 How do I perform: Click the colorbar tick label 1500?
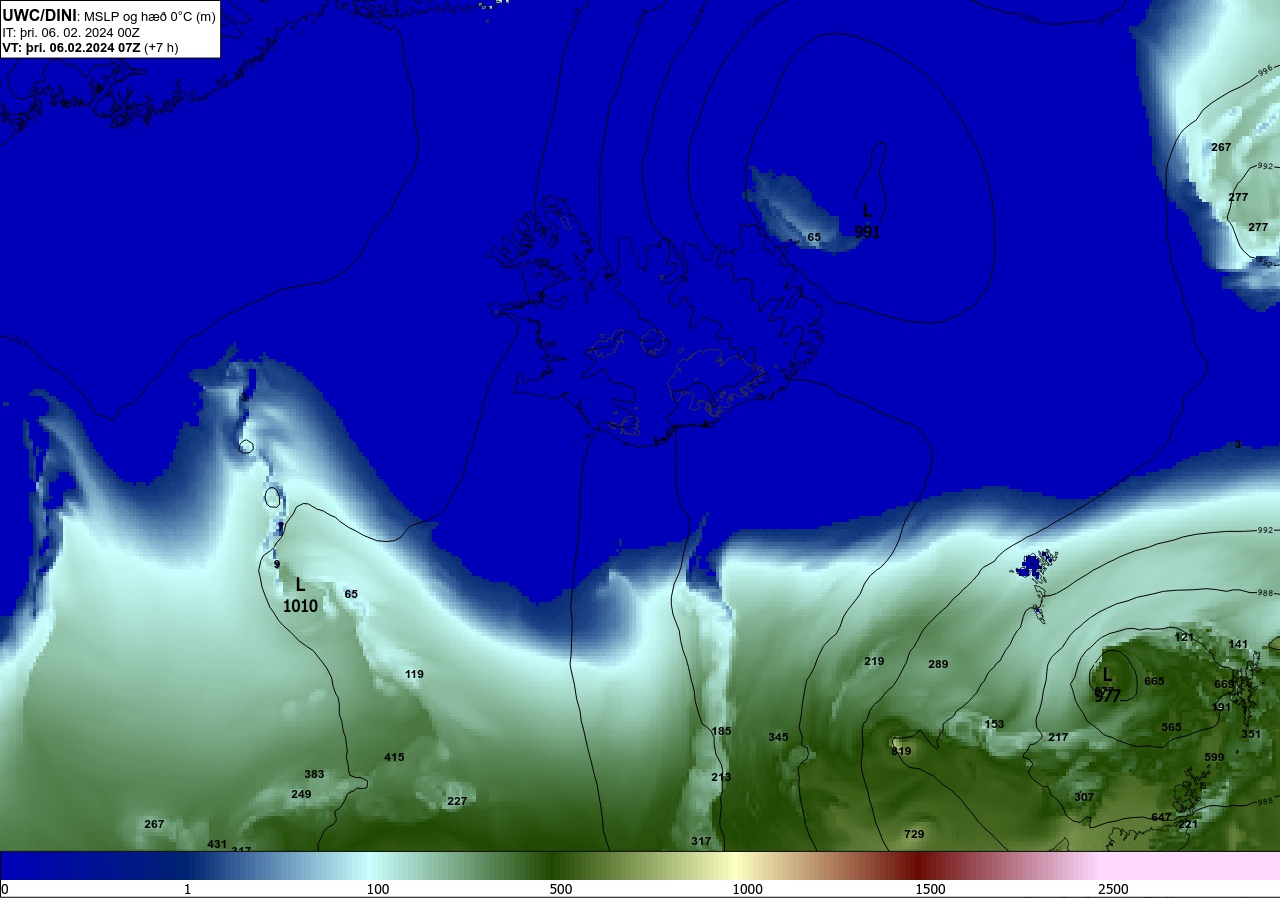[930, 889]
